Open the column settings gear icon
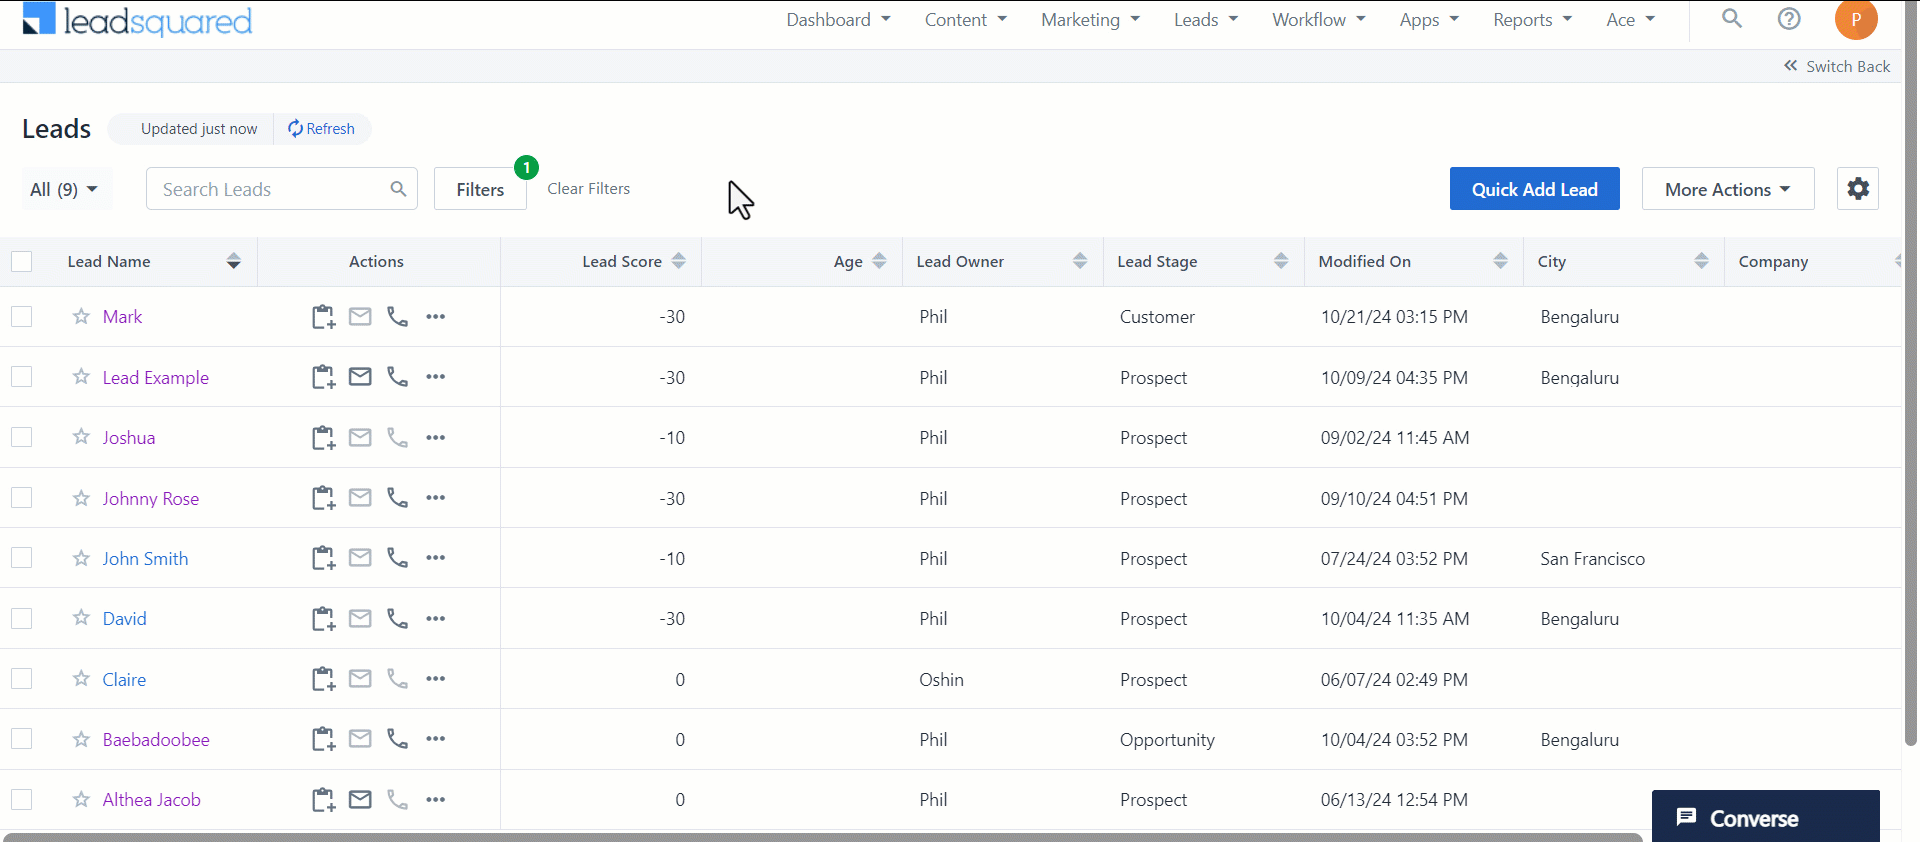Image resolution: width=1920 pixels, height=842 pixels. coord(1857,189)
